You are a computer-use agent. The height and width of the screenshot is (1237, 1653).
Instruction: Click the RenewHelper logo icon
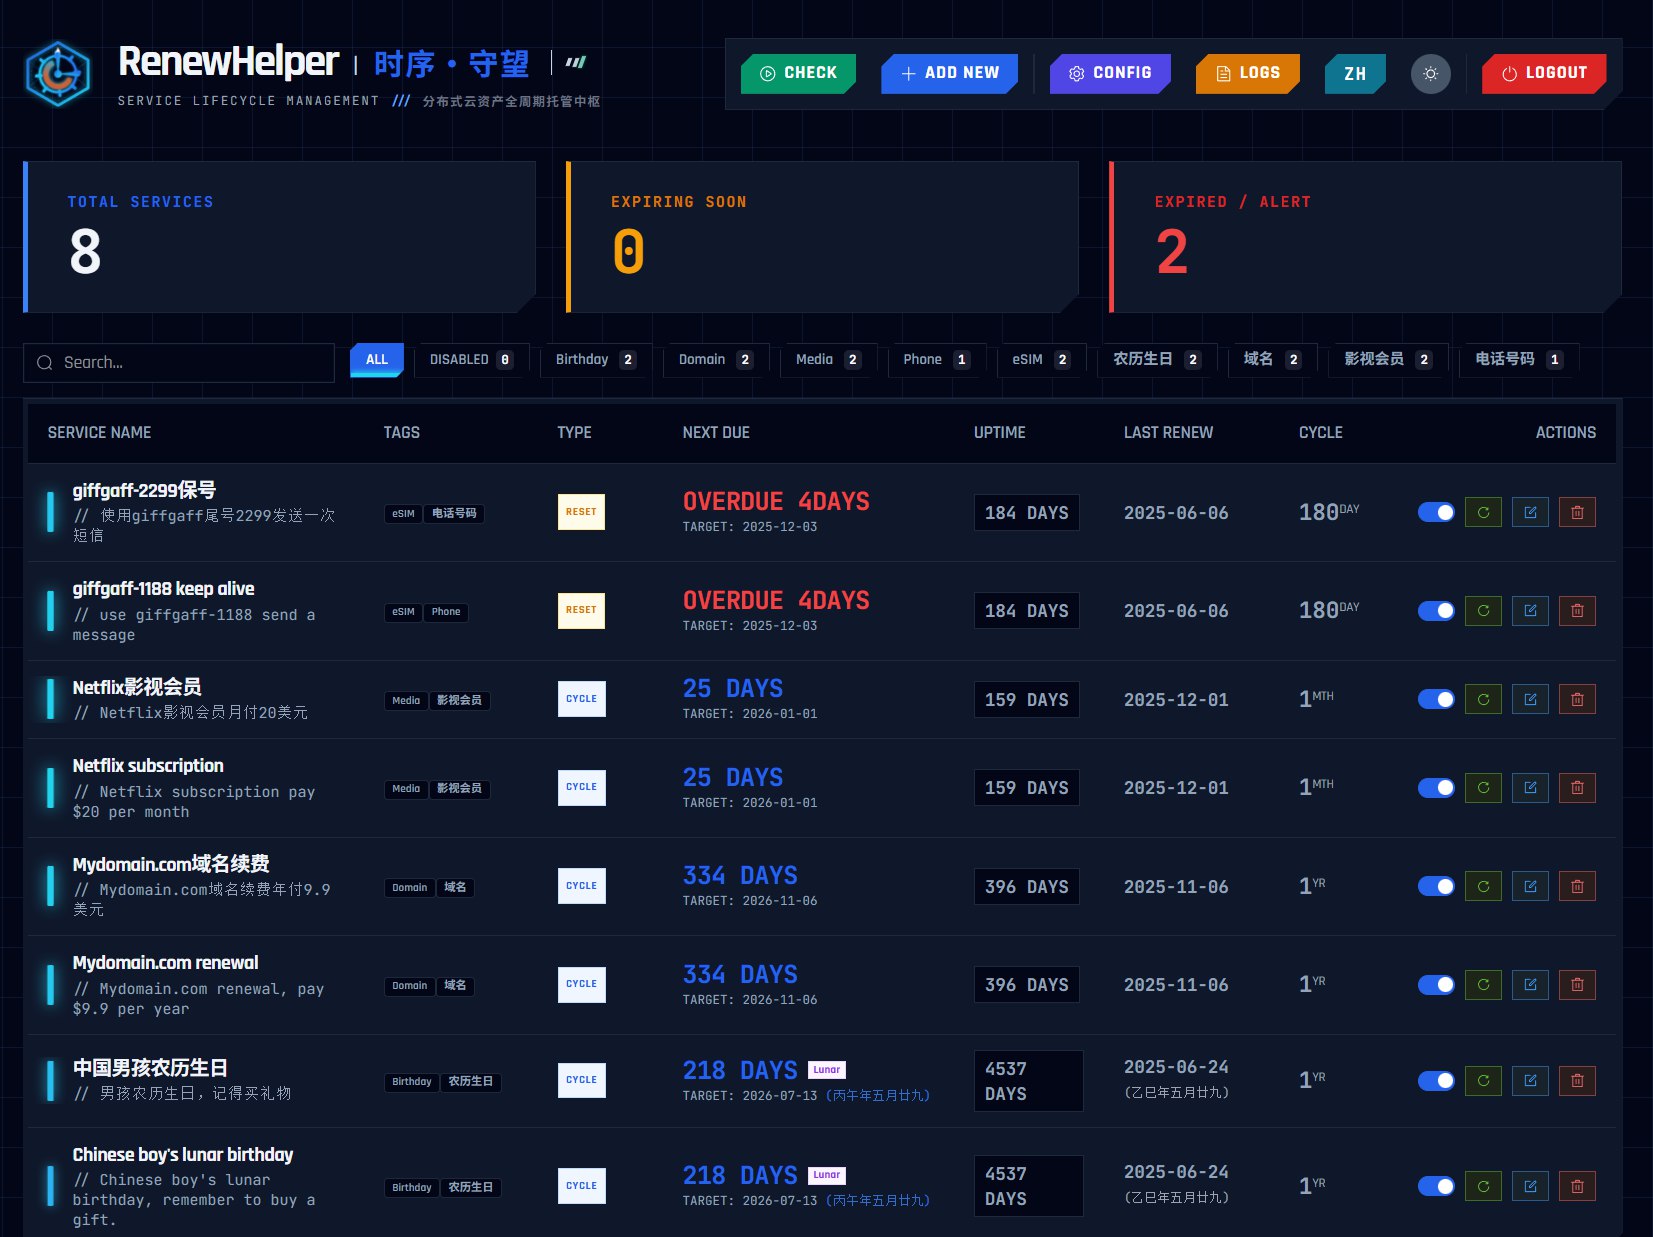(x=58, y=74)
